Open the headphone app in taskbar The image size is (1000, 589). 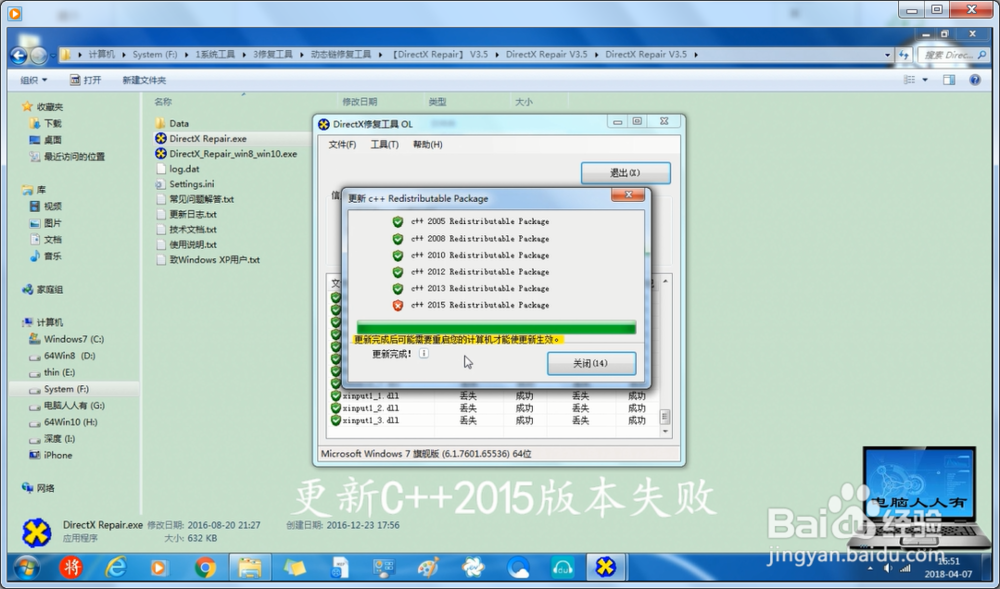click(x=562, y=567)
